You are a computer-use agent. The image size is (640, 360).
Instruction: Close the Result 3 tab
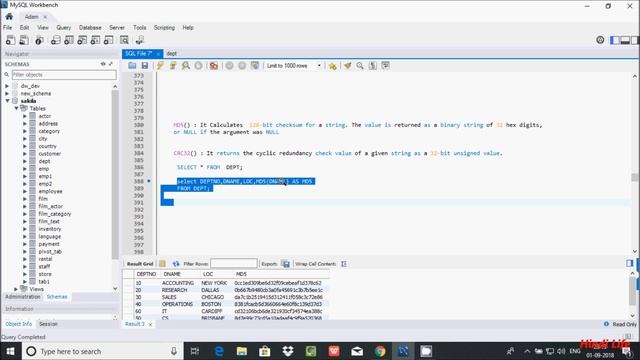[151, 324]
